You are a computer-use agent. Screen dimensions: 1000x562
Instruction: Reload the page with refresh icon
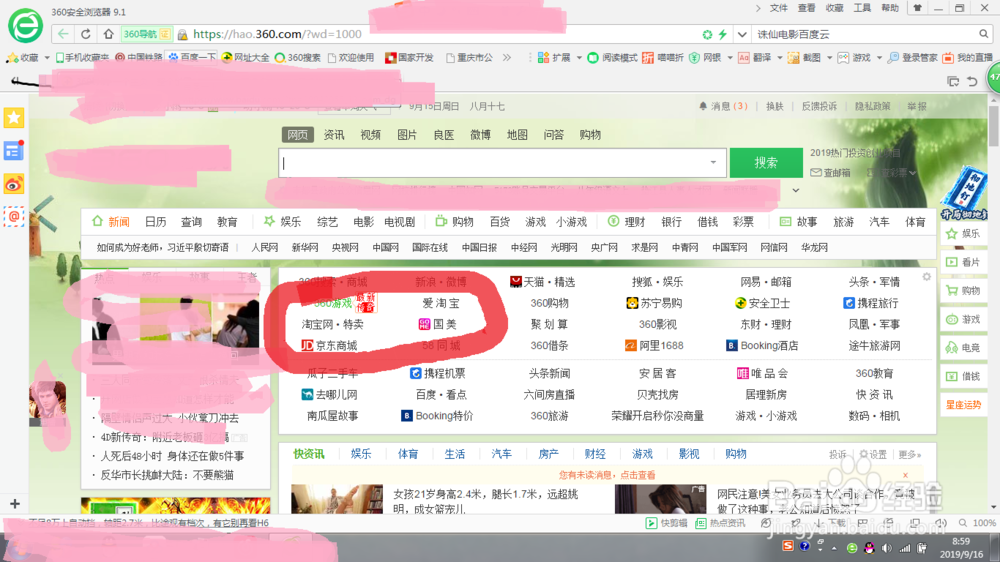click(85, 34)
